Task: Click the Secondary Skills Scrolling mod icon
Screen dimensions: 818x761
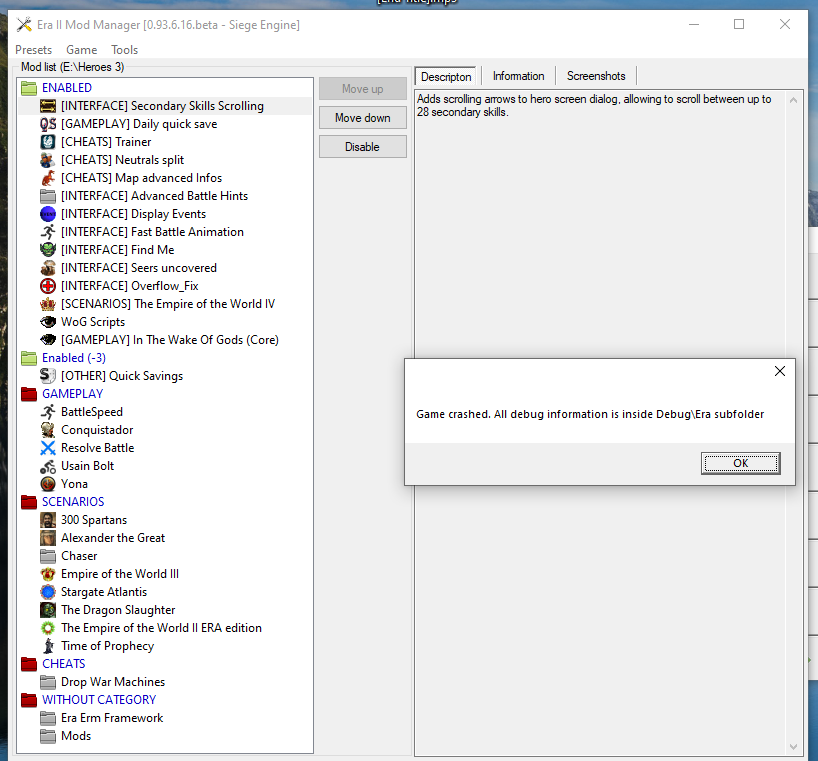Action: (x=47, y=106)
